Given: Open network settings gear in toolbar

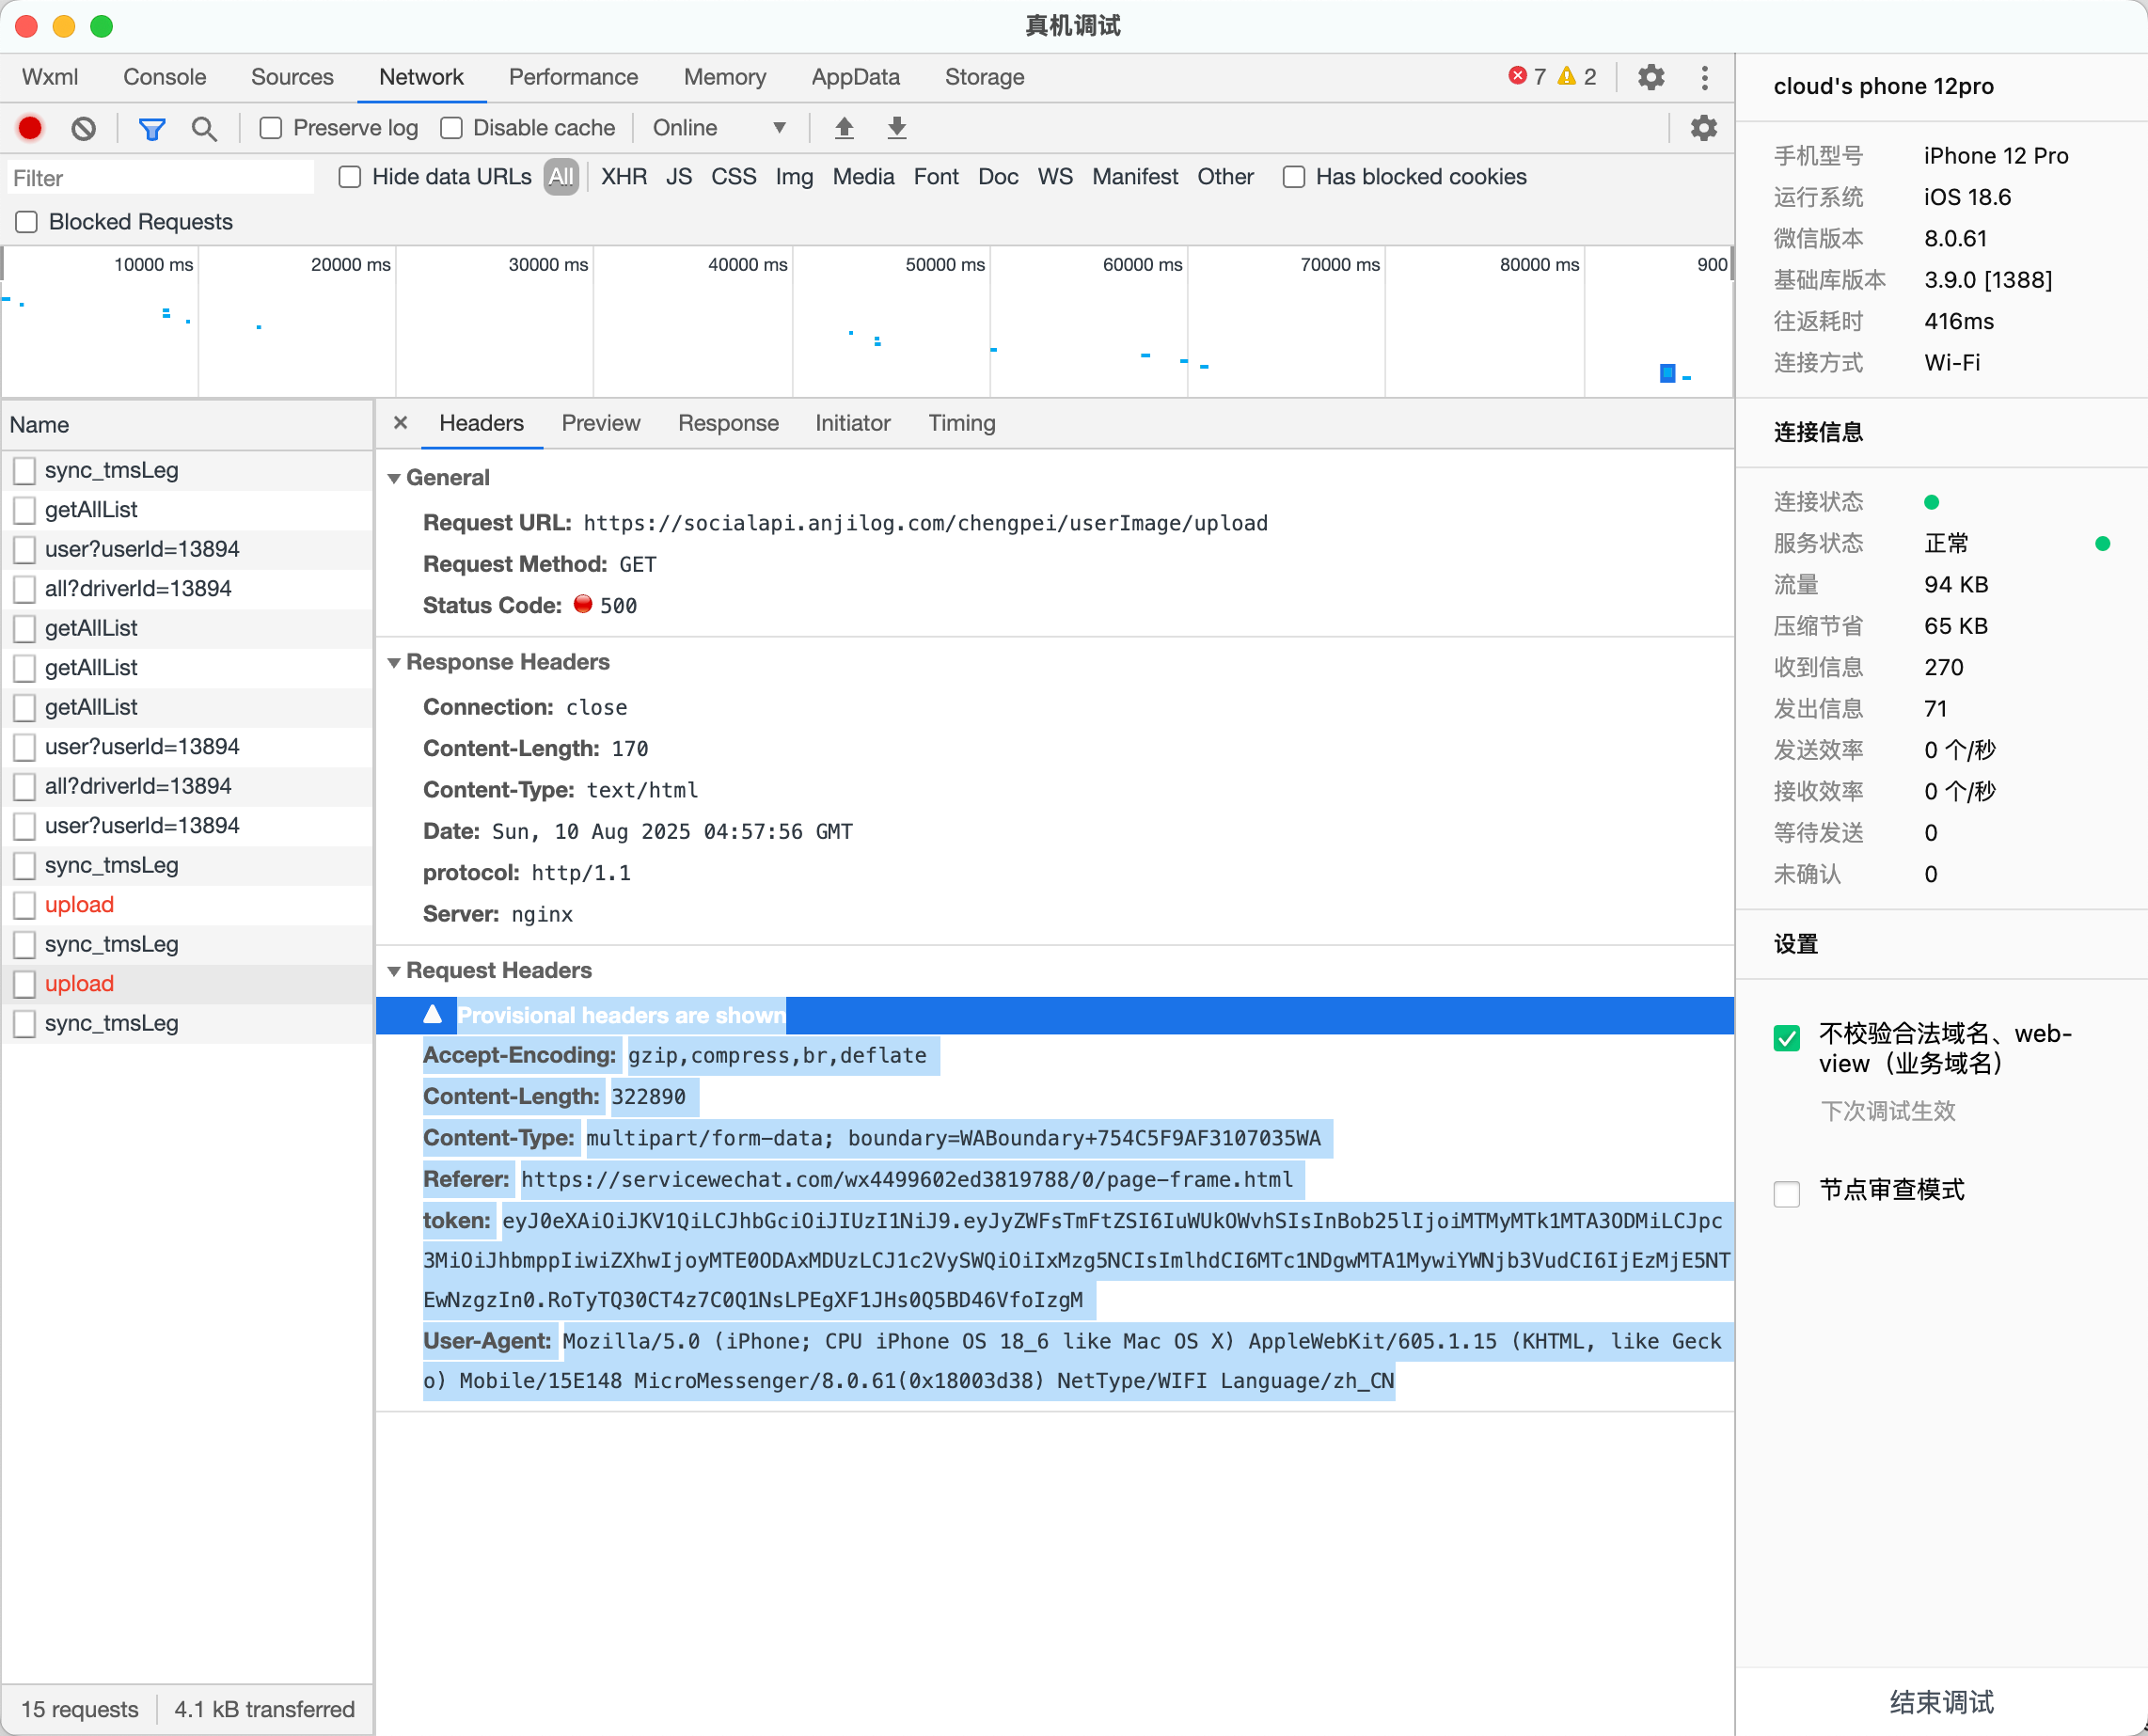Looking at the screenshot, I should (x=1703, y=128).
